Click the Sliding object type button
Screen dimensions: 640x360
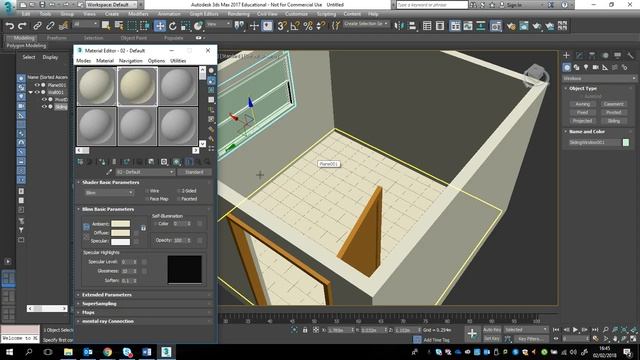[613, 121]
